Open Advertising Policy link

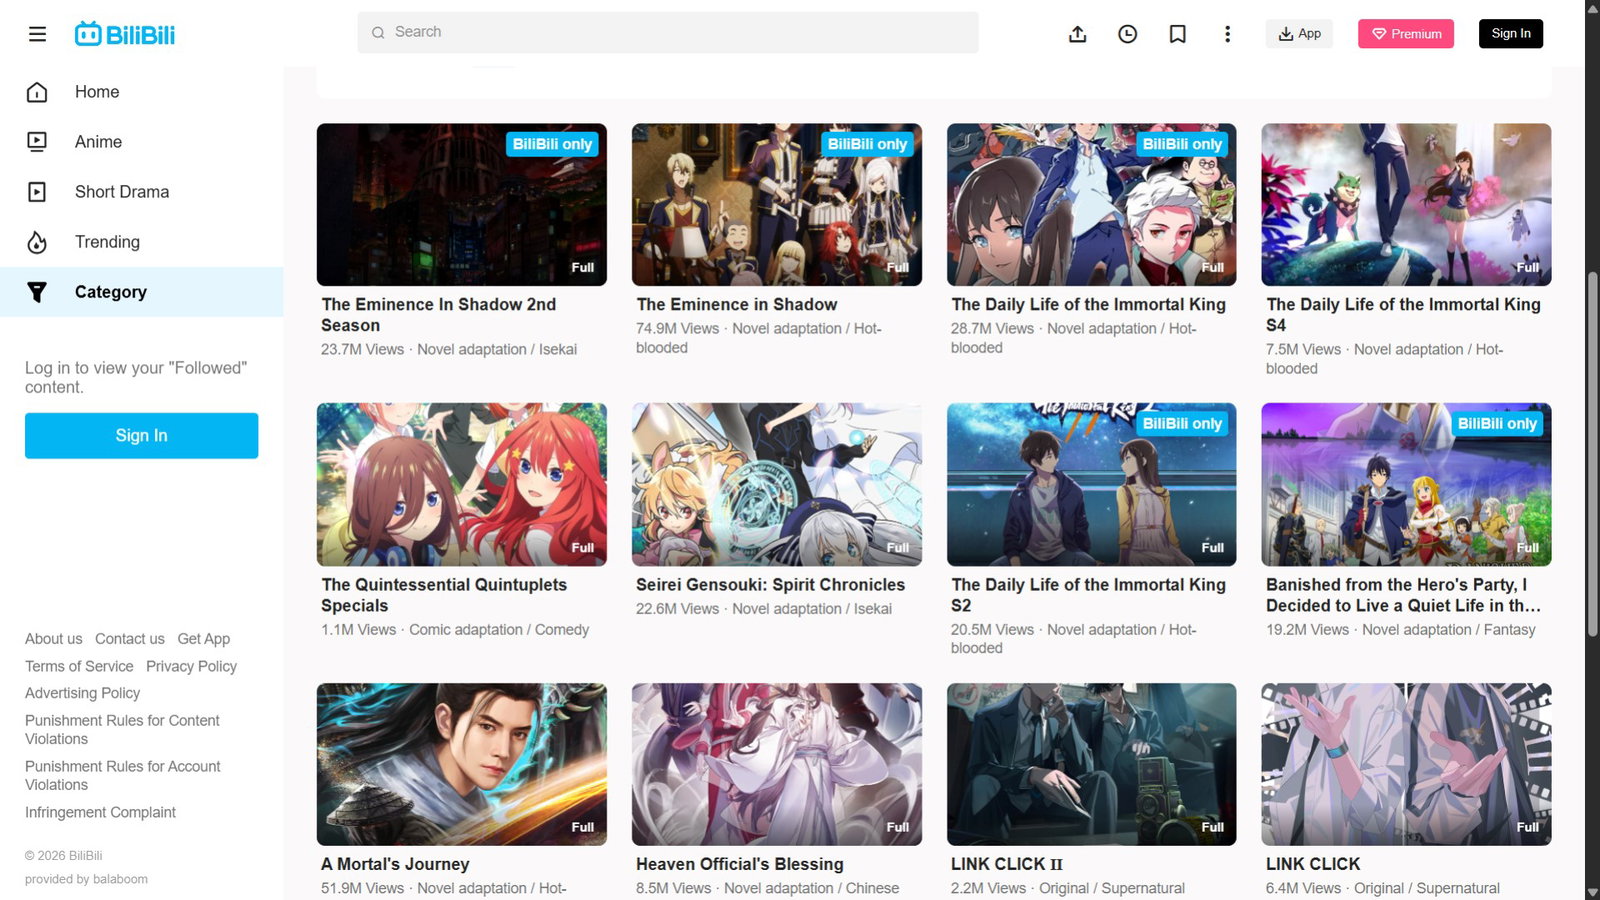[x=82, y=693]
